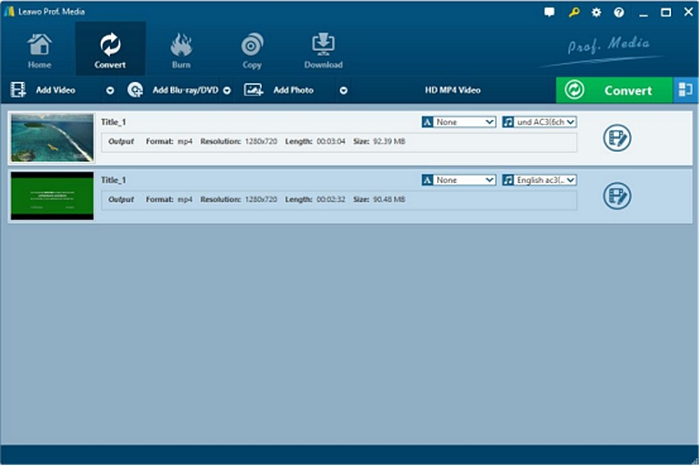This screenshot has width=700, height=466.
Task: Click the Add Photo picture icon
Action: (254, 90)
